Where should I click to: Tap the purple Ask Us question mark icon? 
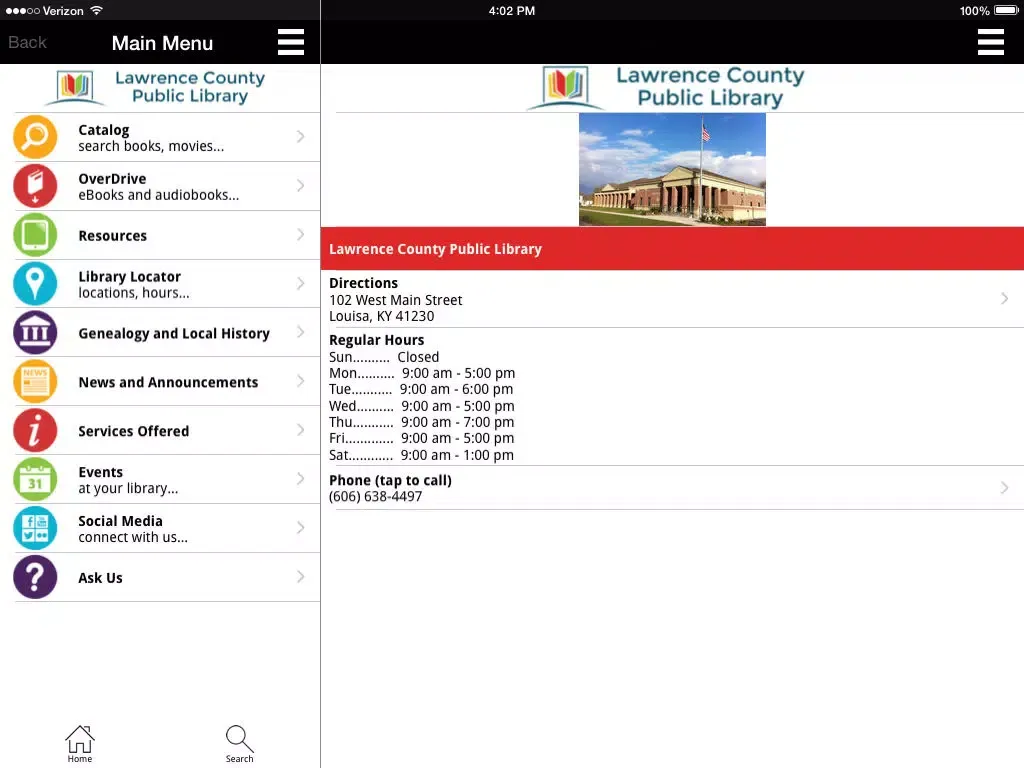pyautogui.click(x=35, y=577)
